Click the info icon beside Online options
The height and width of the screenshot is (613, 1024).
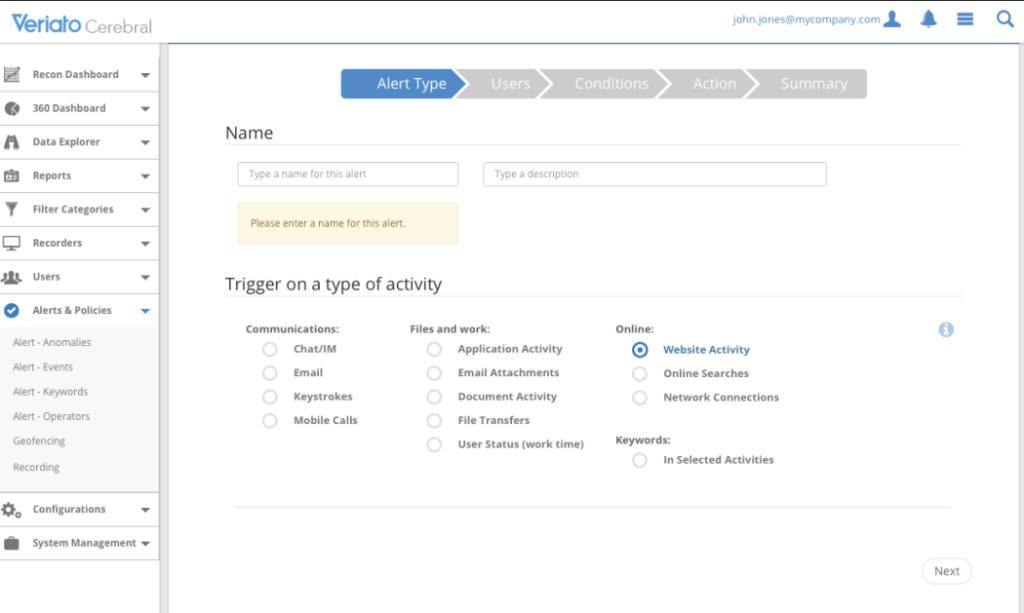click(x=946, y=329)
